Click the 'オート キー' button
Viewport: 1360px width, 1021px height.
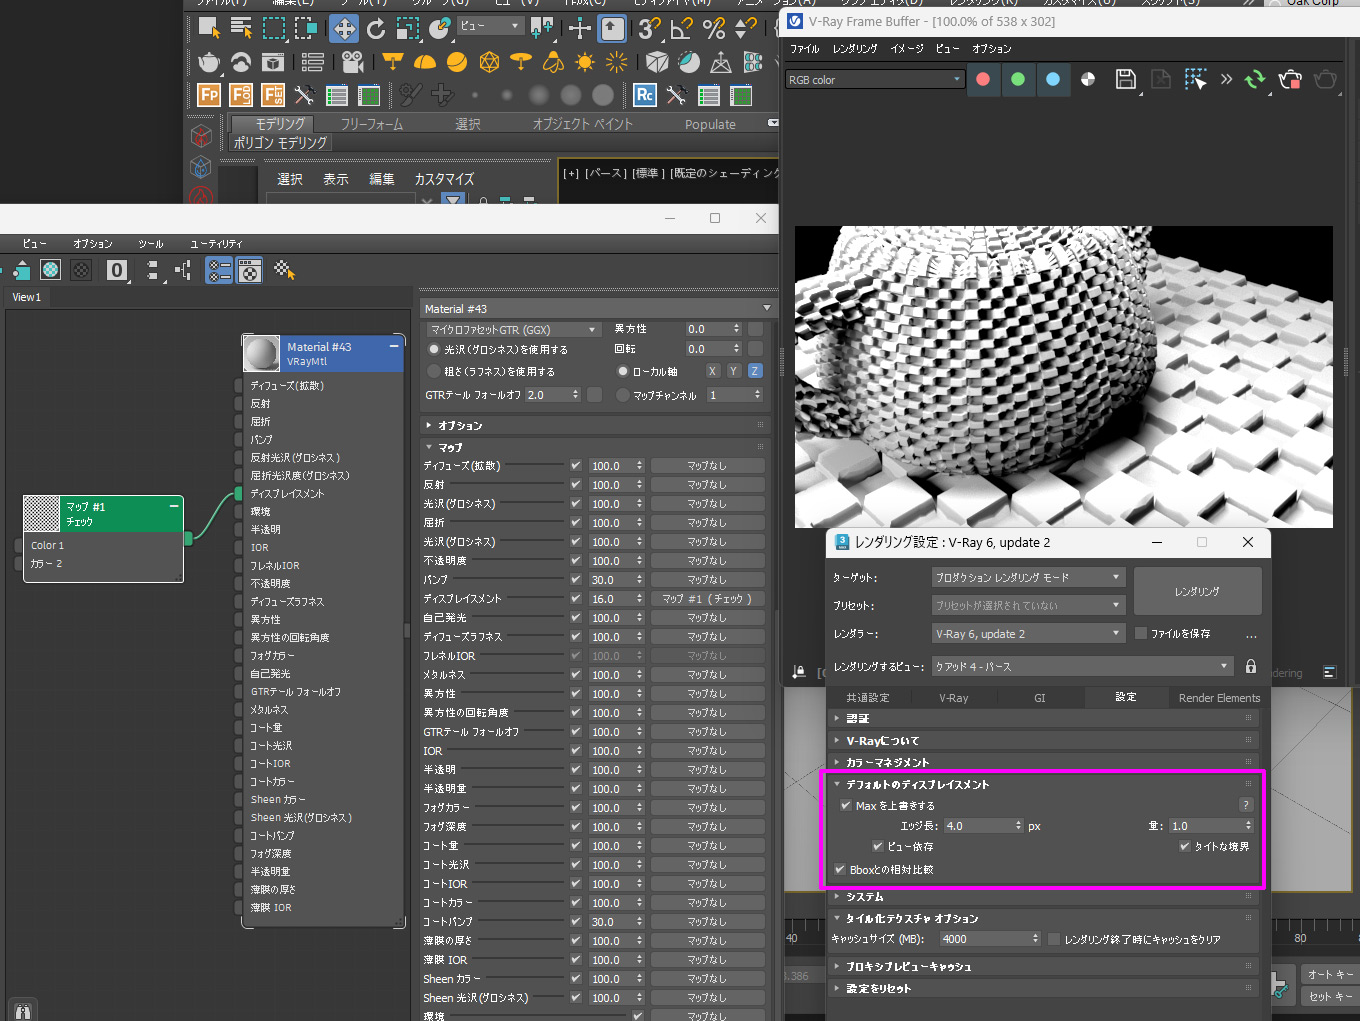[x=1331, y=974]
